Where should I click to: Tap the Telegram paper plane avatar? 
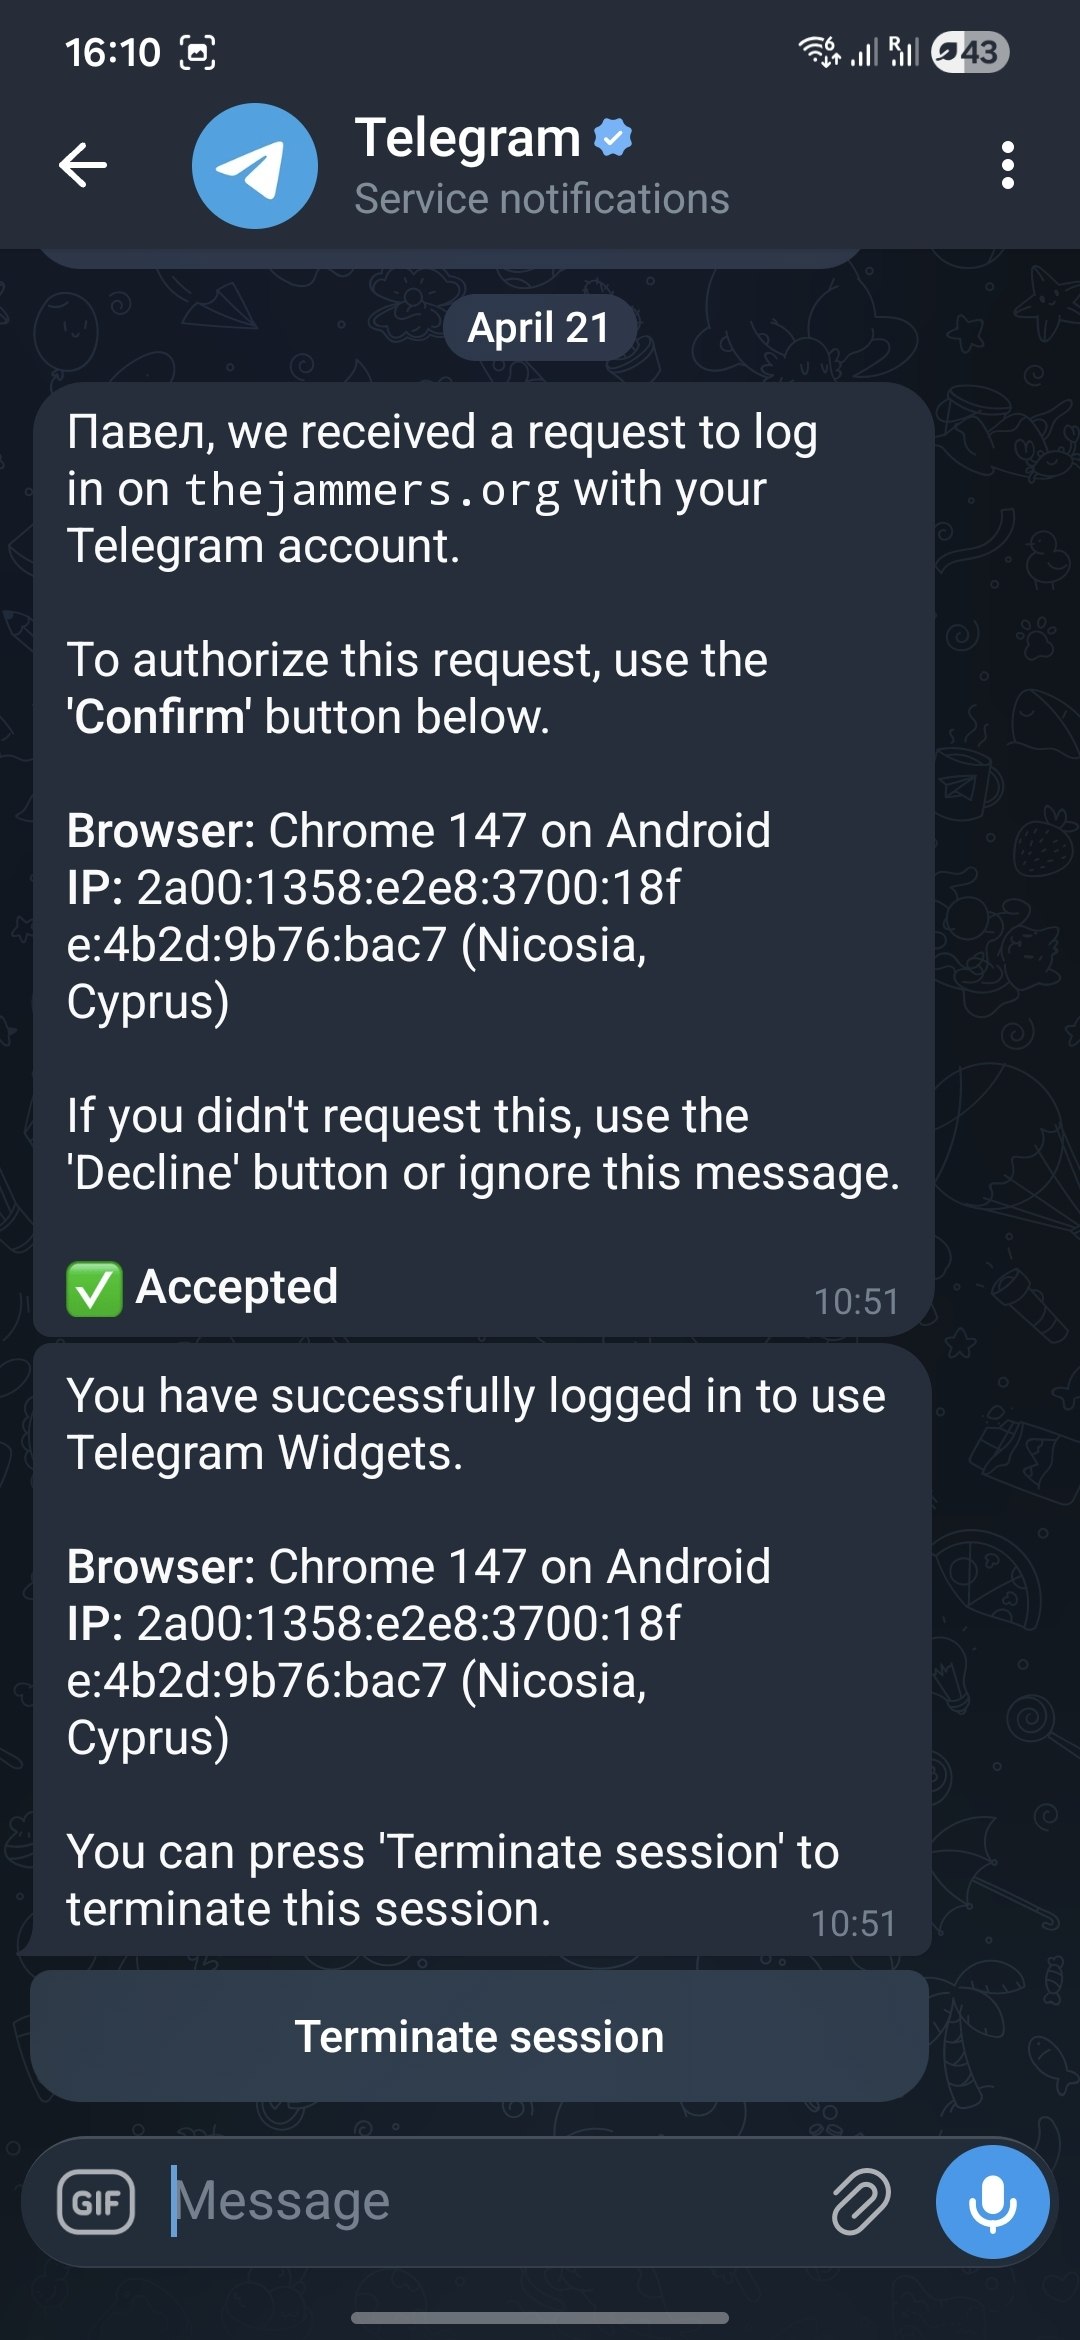(x=255, y=166)
